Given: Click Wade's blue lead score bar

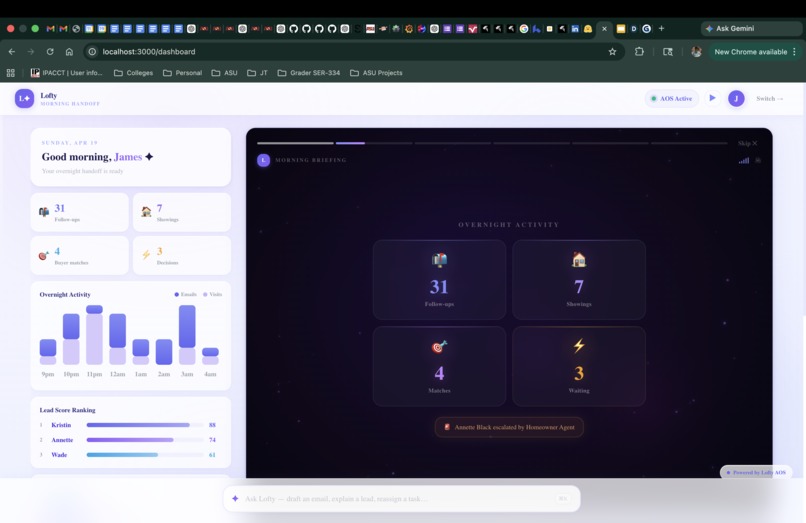Looking at the screenshot, I should pyautogui.click(x=122, y=455).
